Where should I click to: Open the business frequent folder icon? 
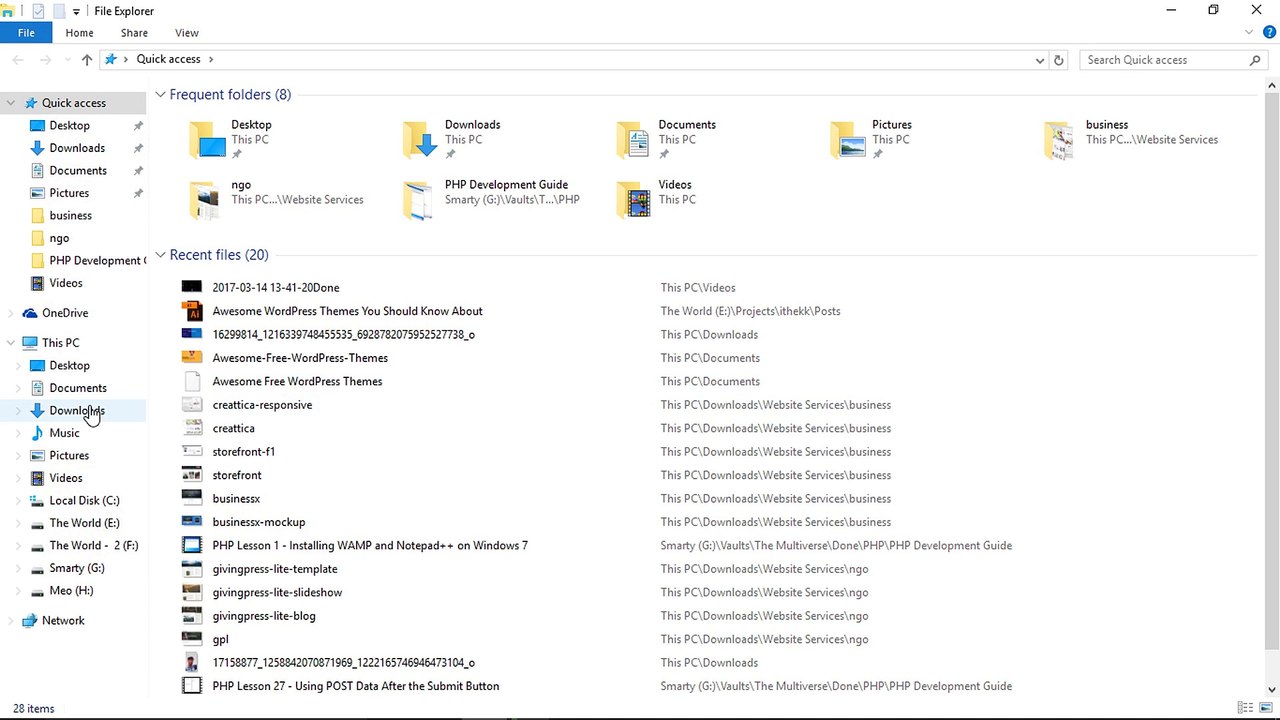coord(1061,140)
